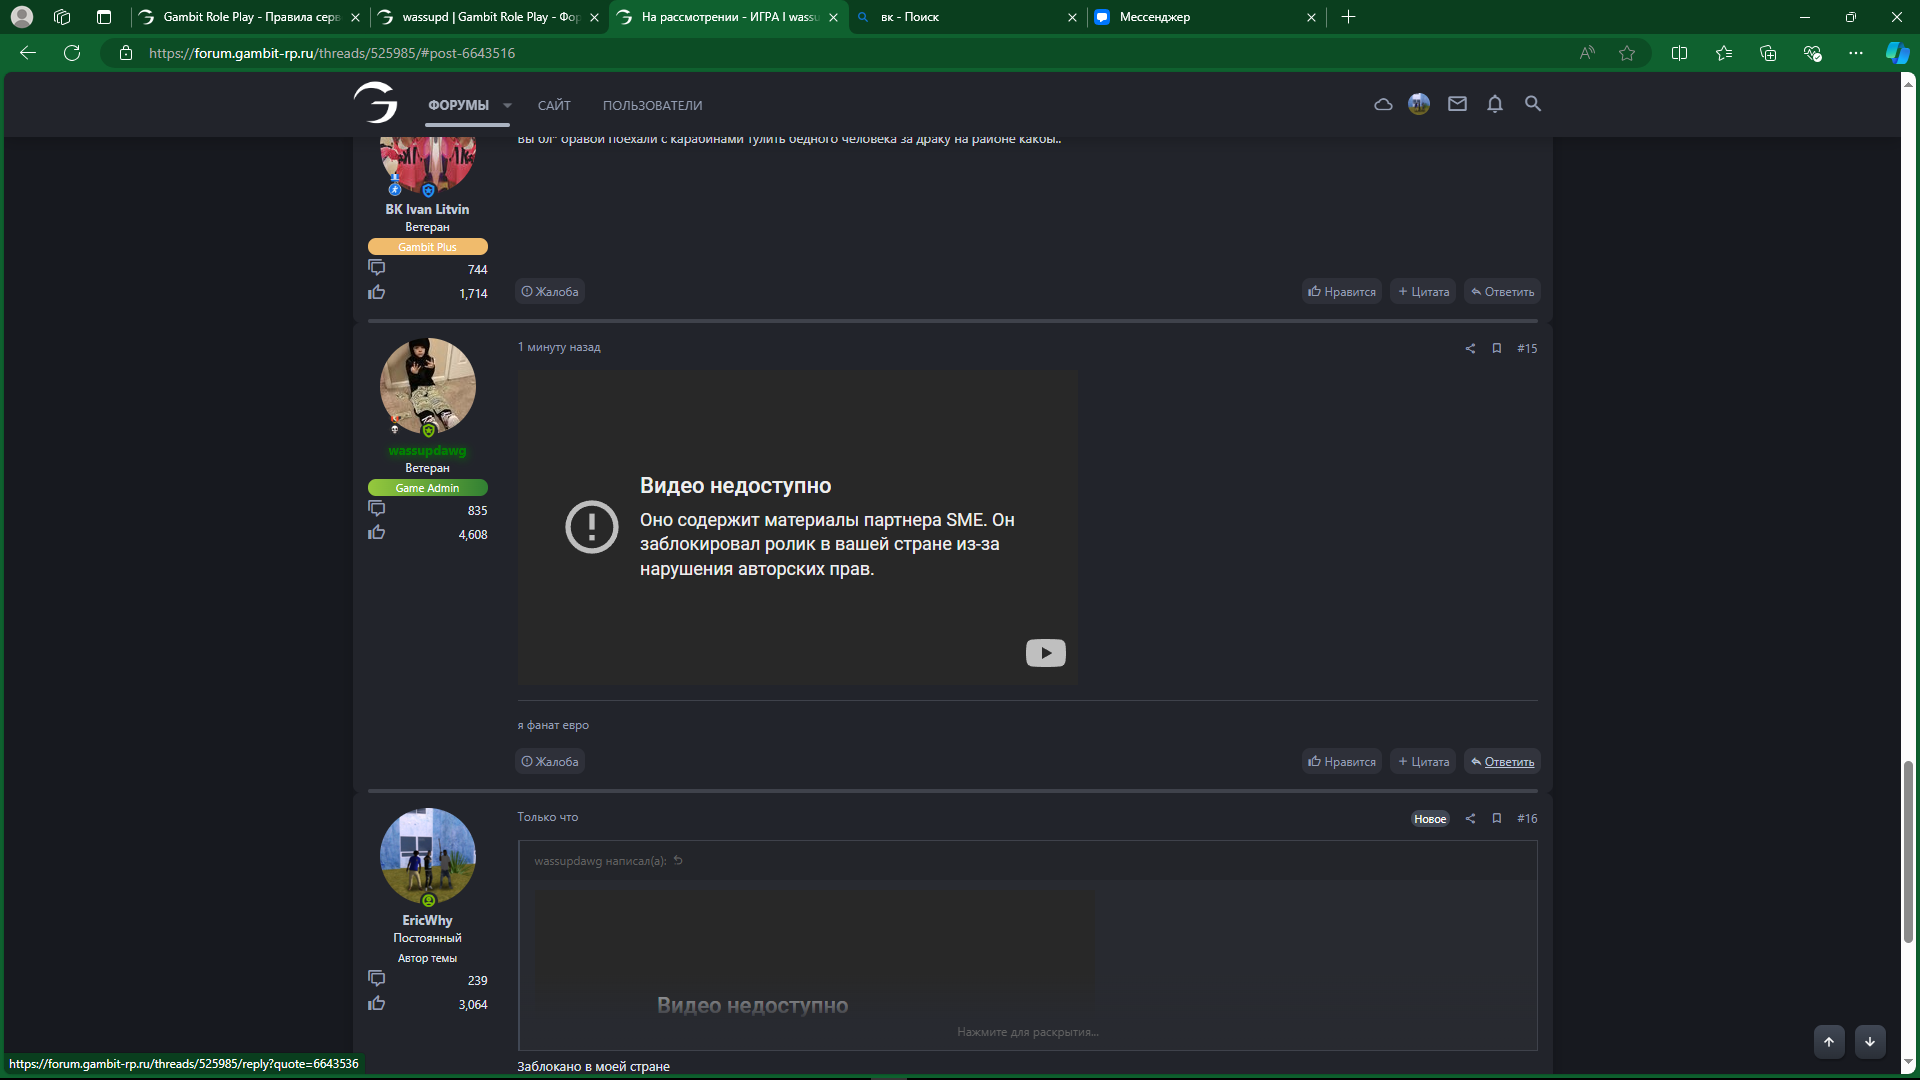Click Ответить on wassupdawg's post

[1502, 762]
